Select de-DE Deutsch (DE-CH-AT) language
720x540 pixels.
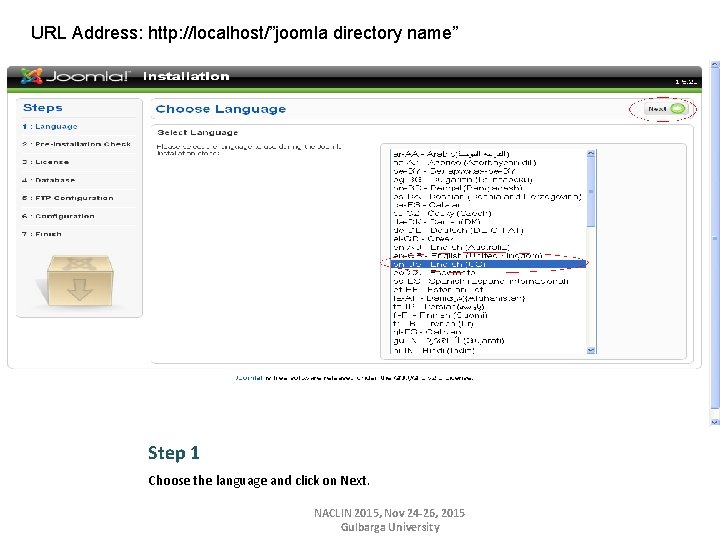tap(458, 231)
